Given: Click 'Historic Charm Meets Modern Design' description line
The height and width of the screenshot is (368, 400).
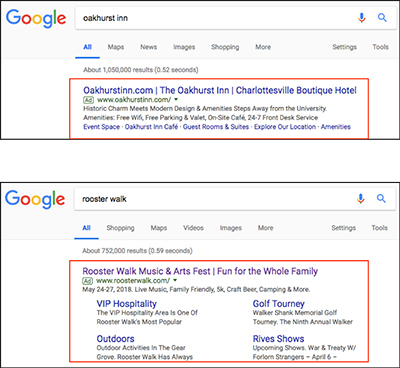Looking at the screenshot, I should [205, 109].
